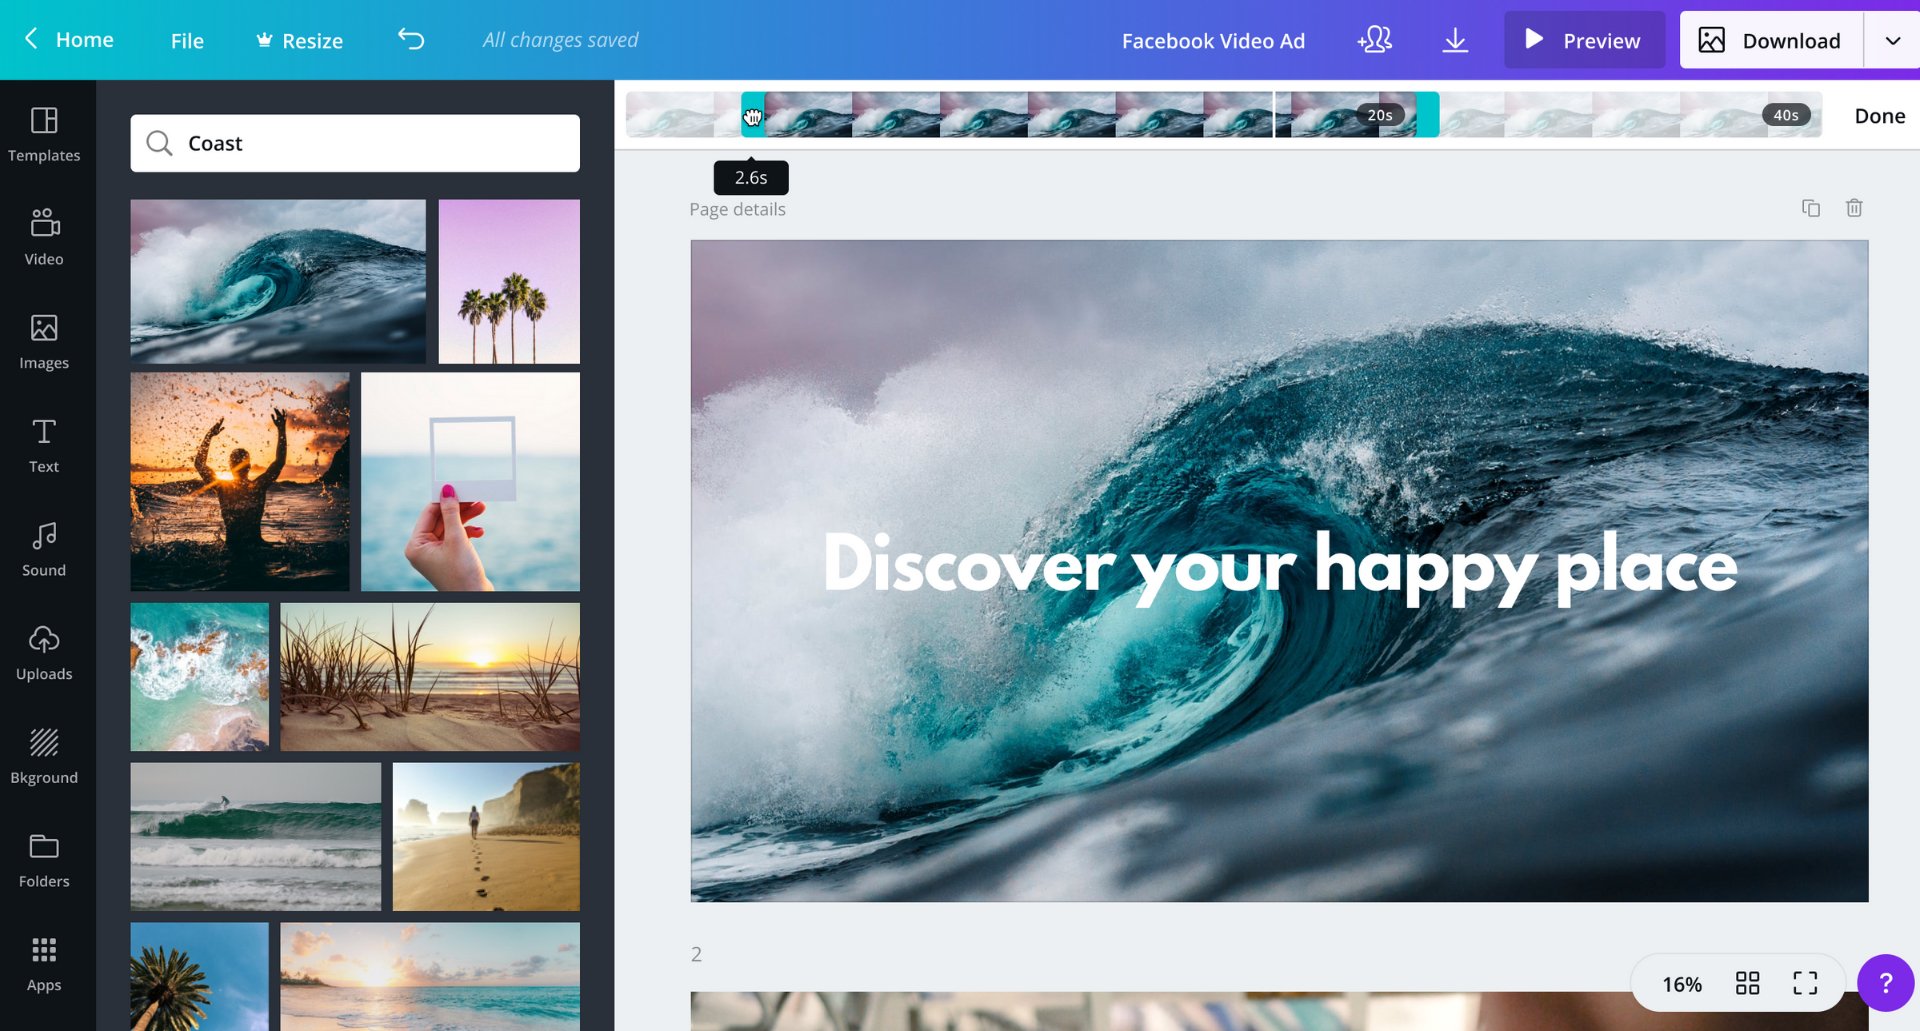
Task: Open the Sound panel
Action: tap(44, 548)
